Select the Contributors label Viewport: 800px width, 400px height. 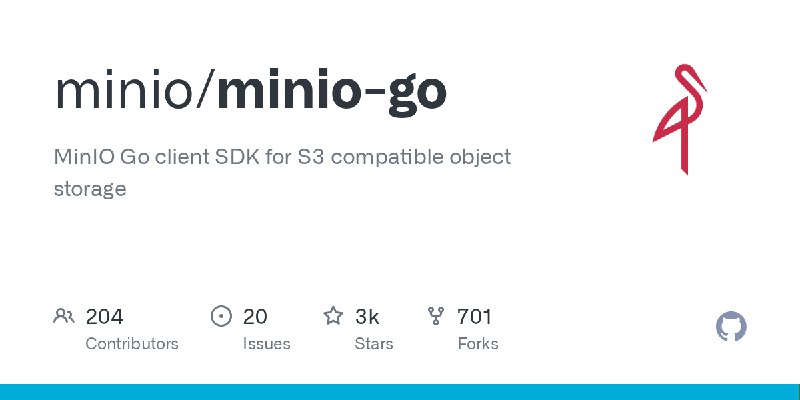point(132,343)
